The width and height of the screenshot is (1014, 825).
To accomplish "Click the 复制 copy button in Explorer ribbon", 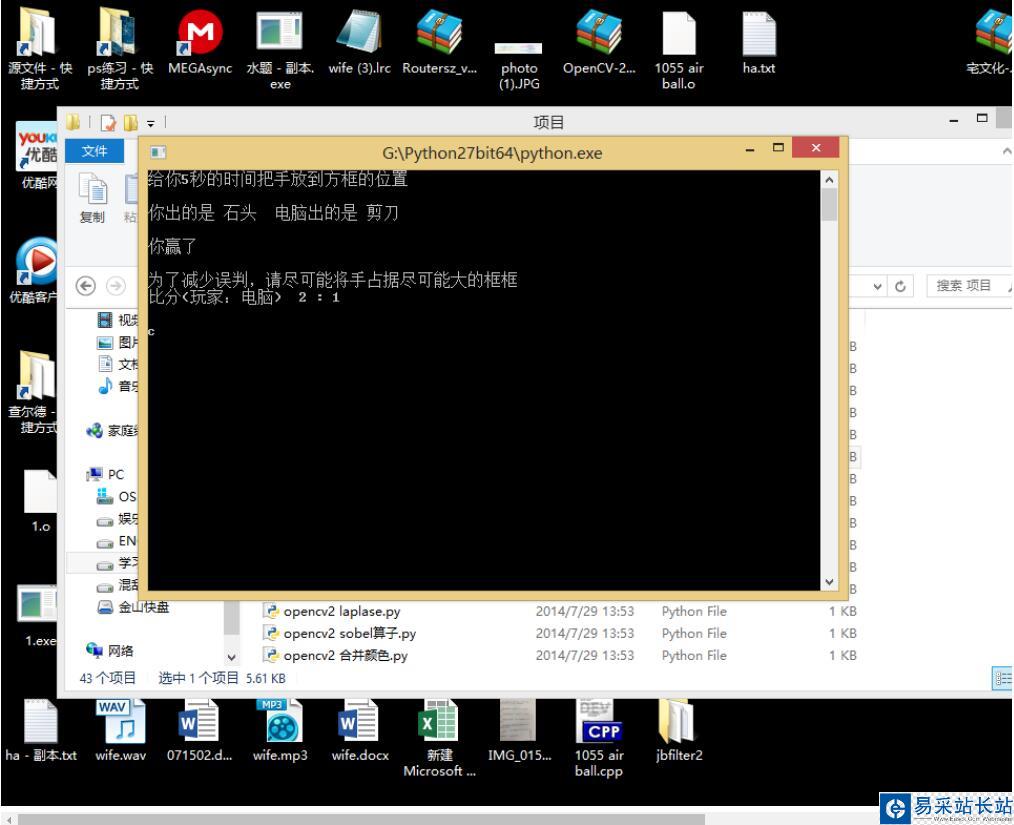I will coord(92,198).
